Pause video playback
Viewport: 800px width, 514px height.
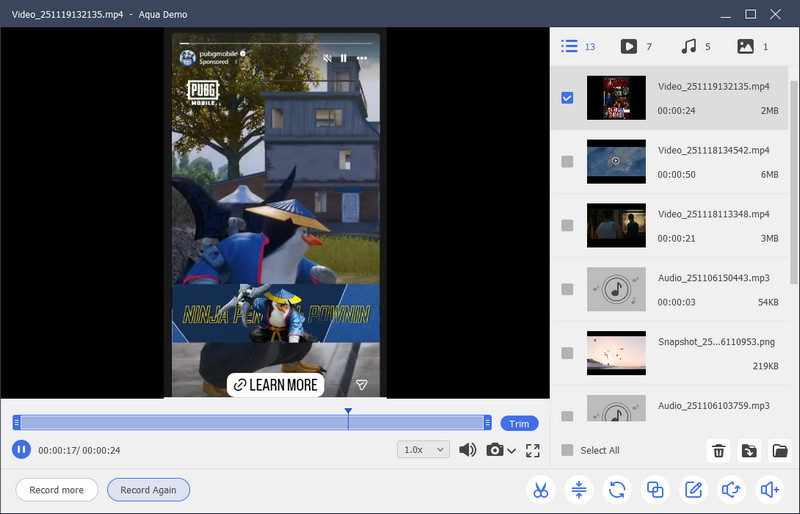click(x=21, y=450)
